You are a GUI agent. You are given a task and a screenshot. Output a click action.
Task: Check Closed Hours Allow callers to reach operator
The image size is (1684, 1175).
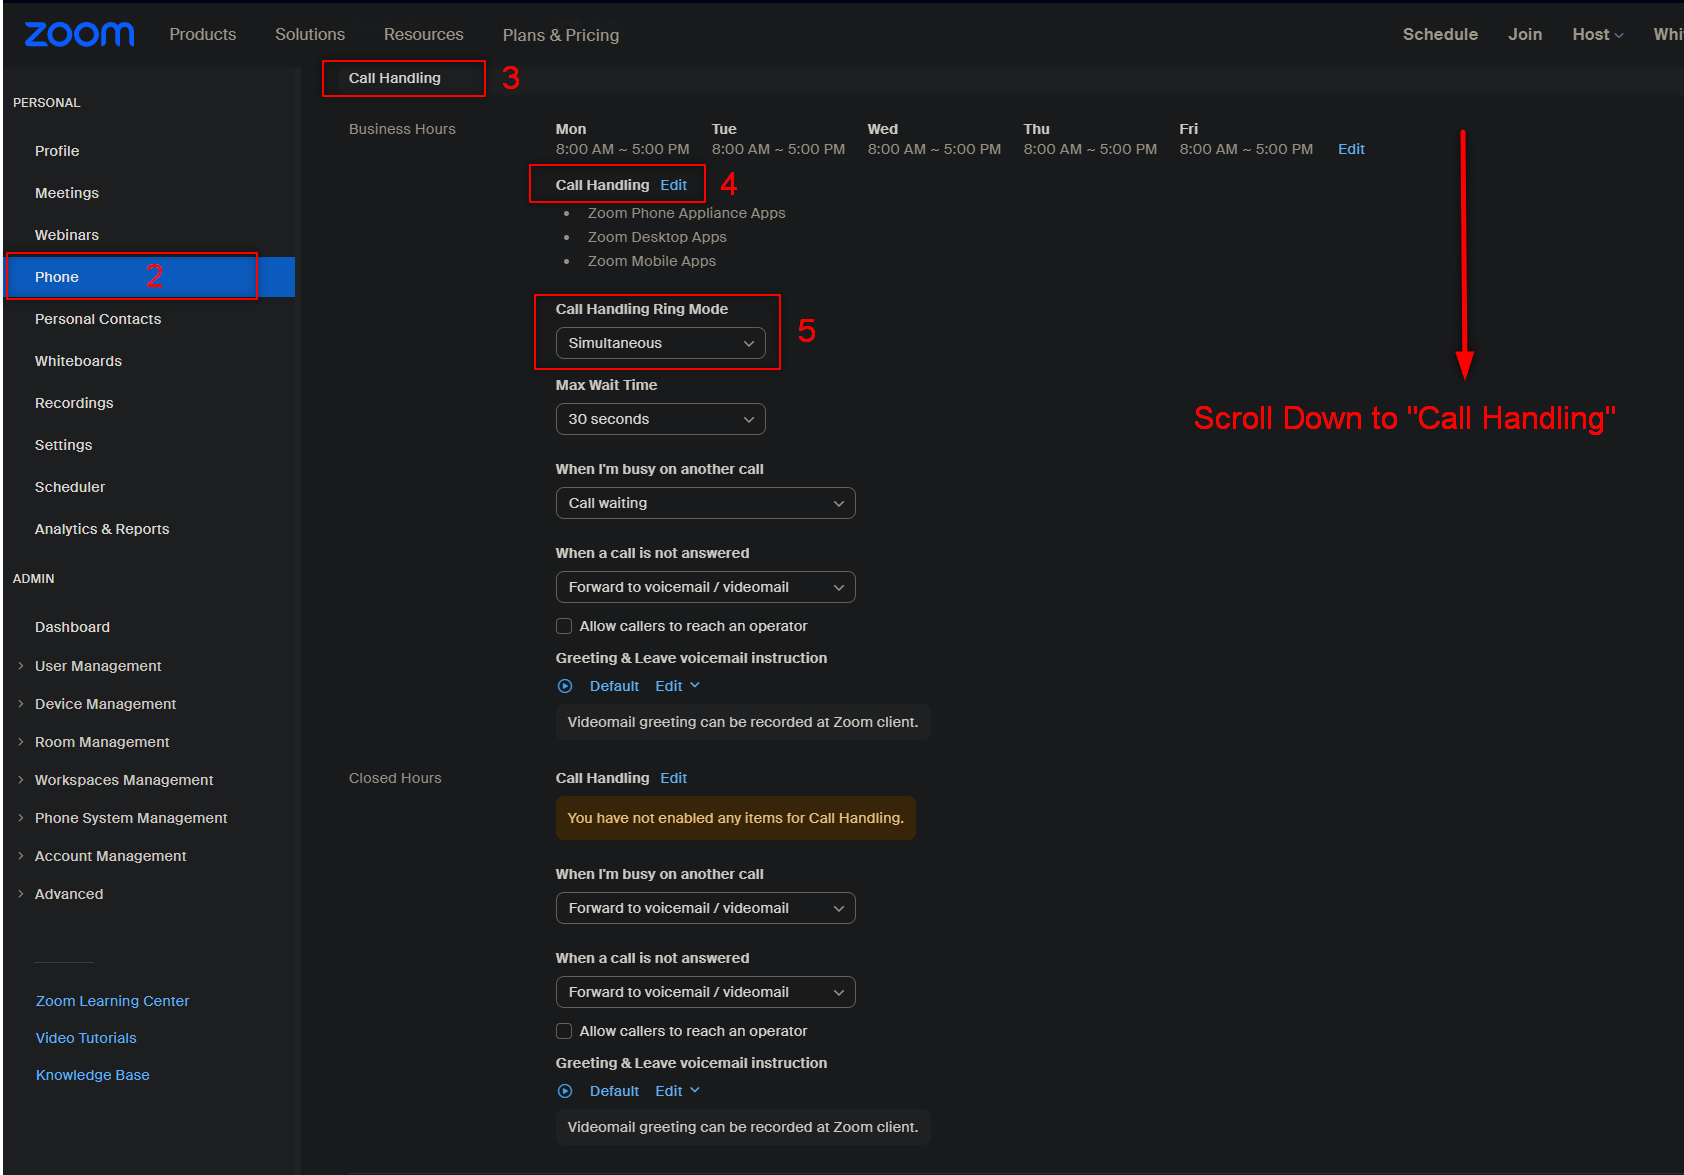click(564, 1031)
